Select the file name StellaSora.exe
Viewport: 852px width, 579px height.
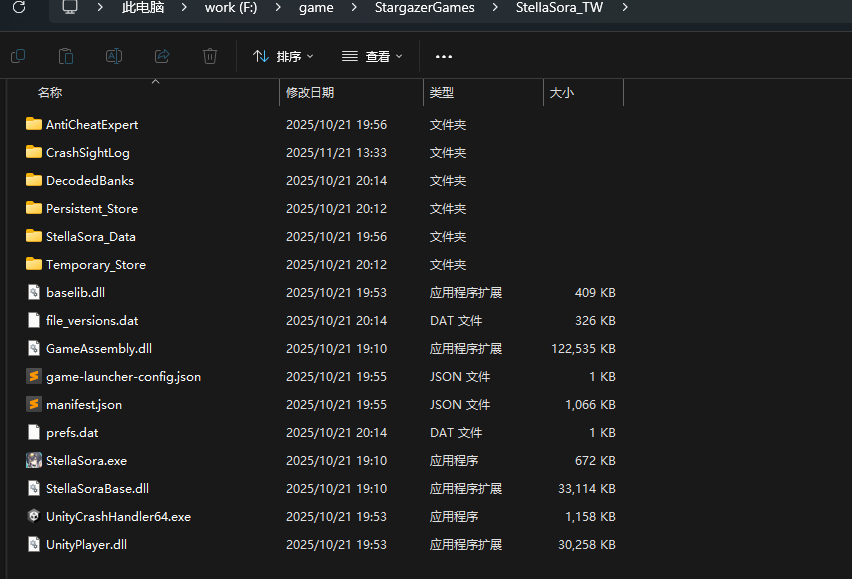coord(86,461)
